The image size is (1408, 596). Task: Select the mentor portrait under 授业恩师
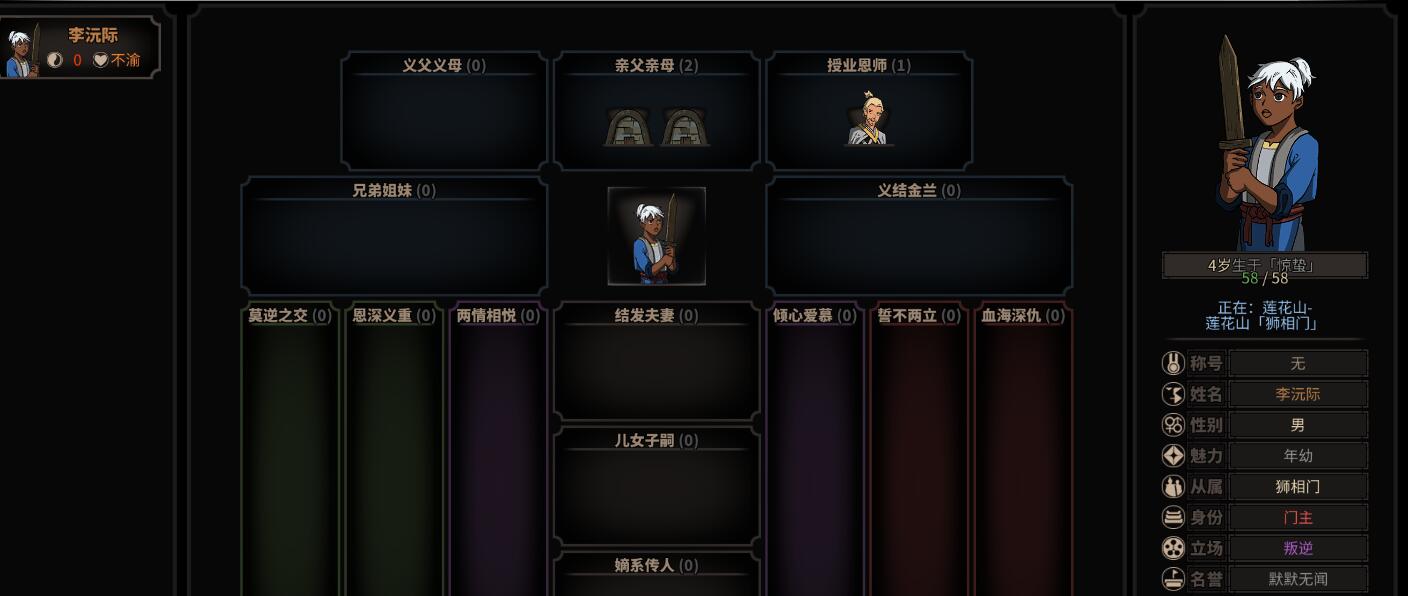pos(868,119)
